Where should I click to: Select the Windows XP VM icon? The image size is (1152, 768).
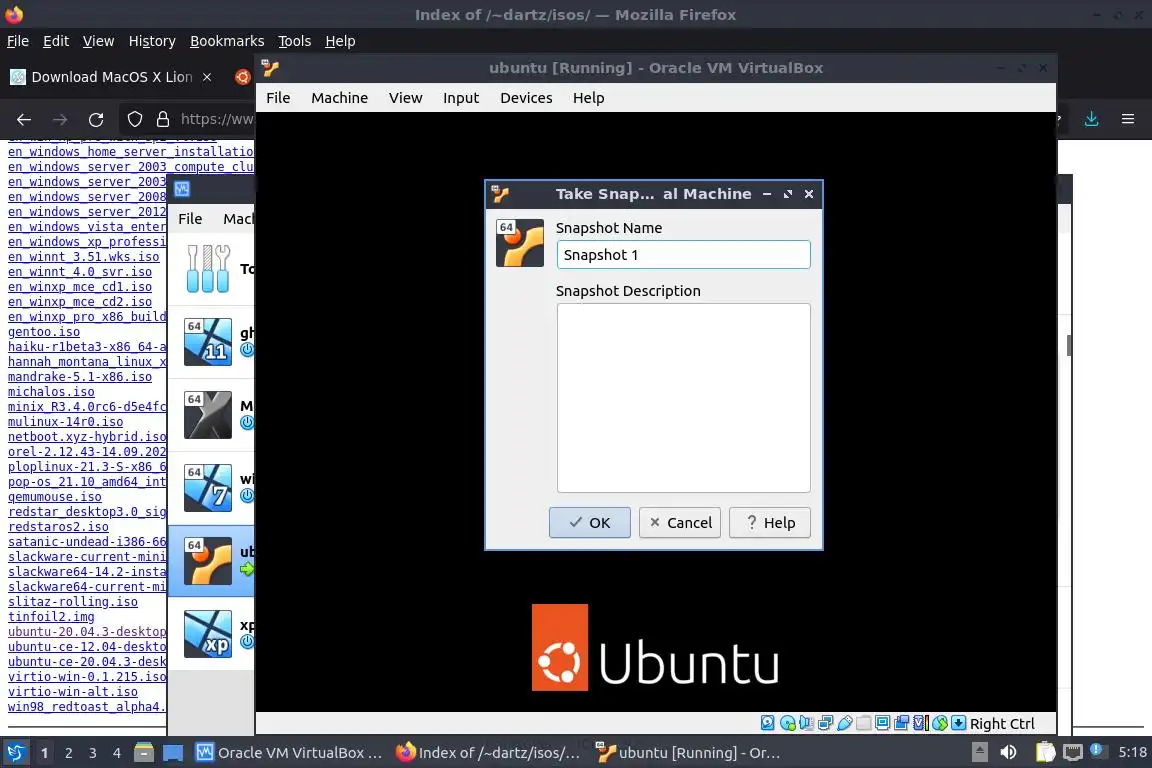click(208, 634)
